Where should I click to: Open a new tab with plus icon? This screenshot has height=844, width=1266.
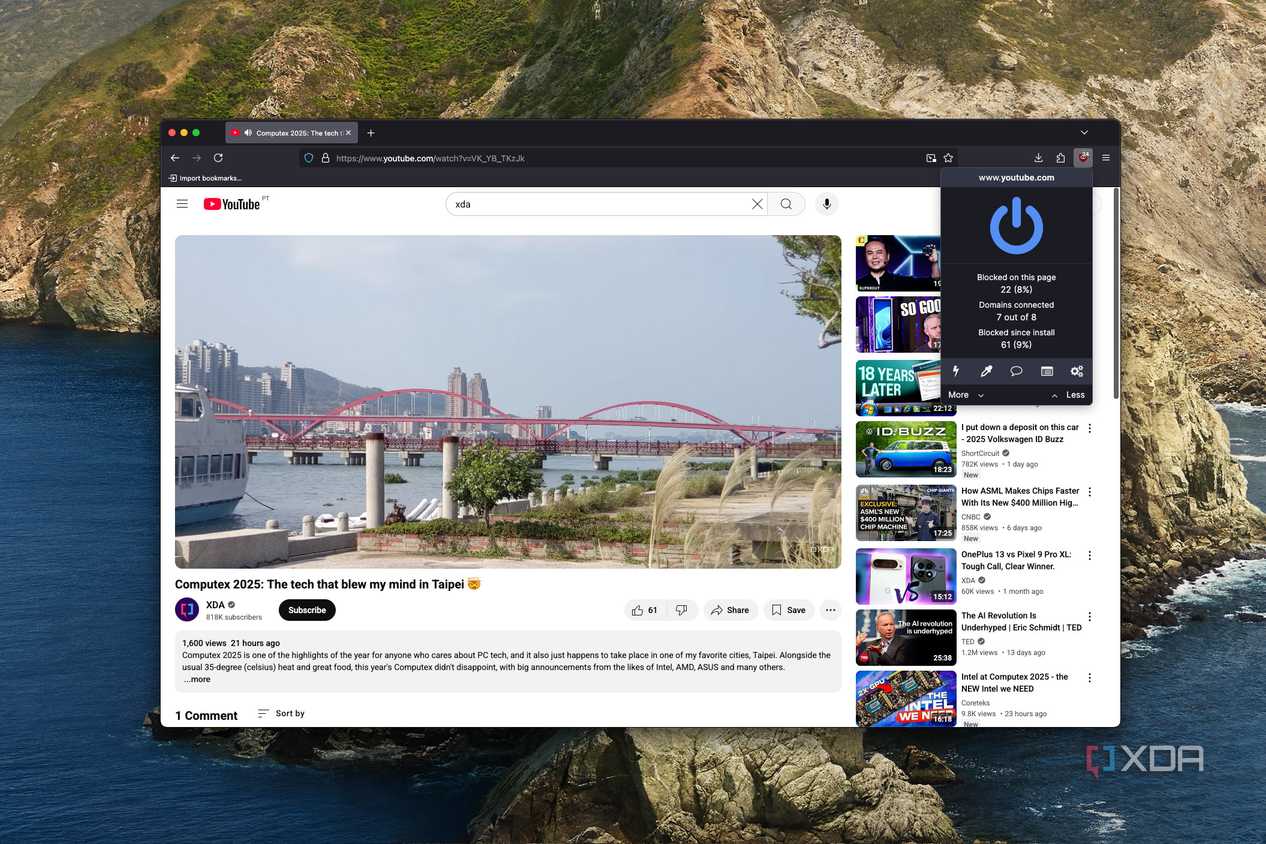tap(371, 133)
